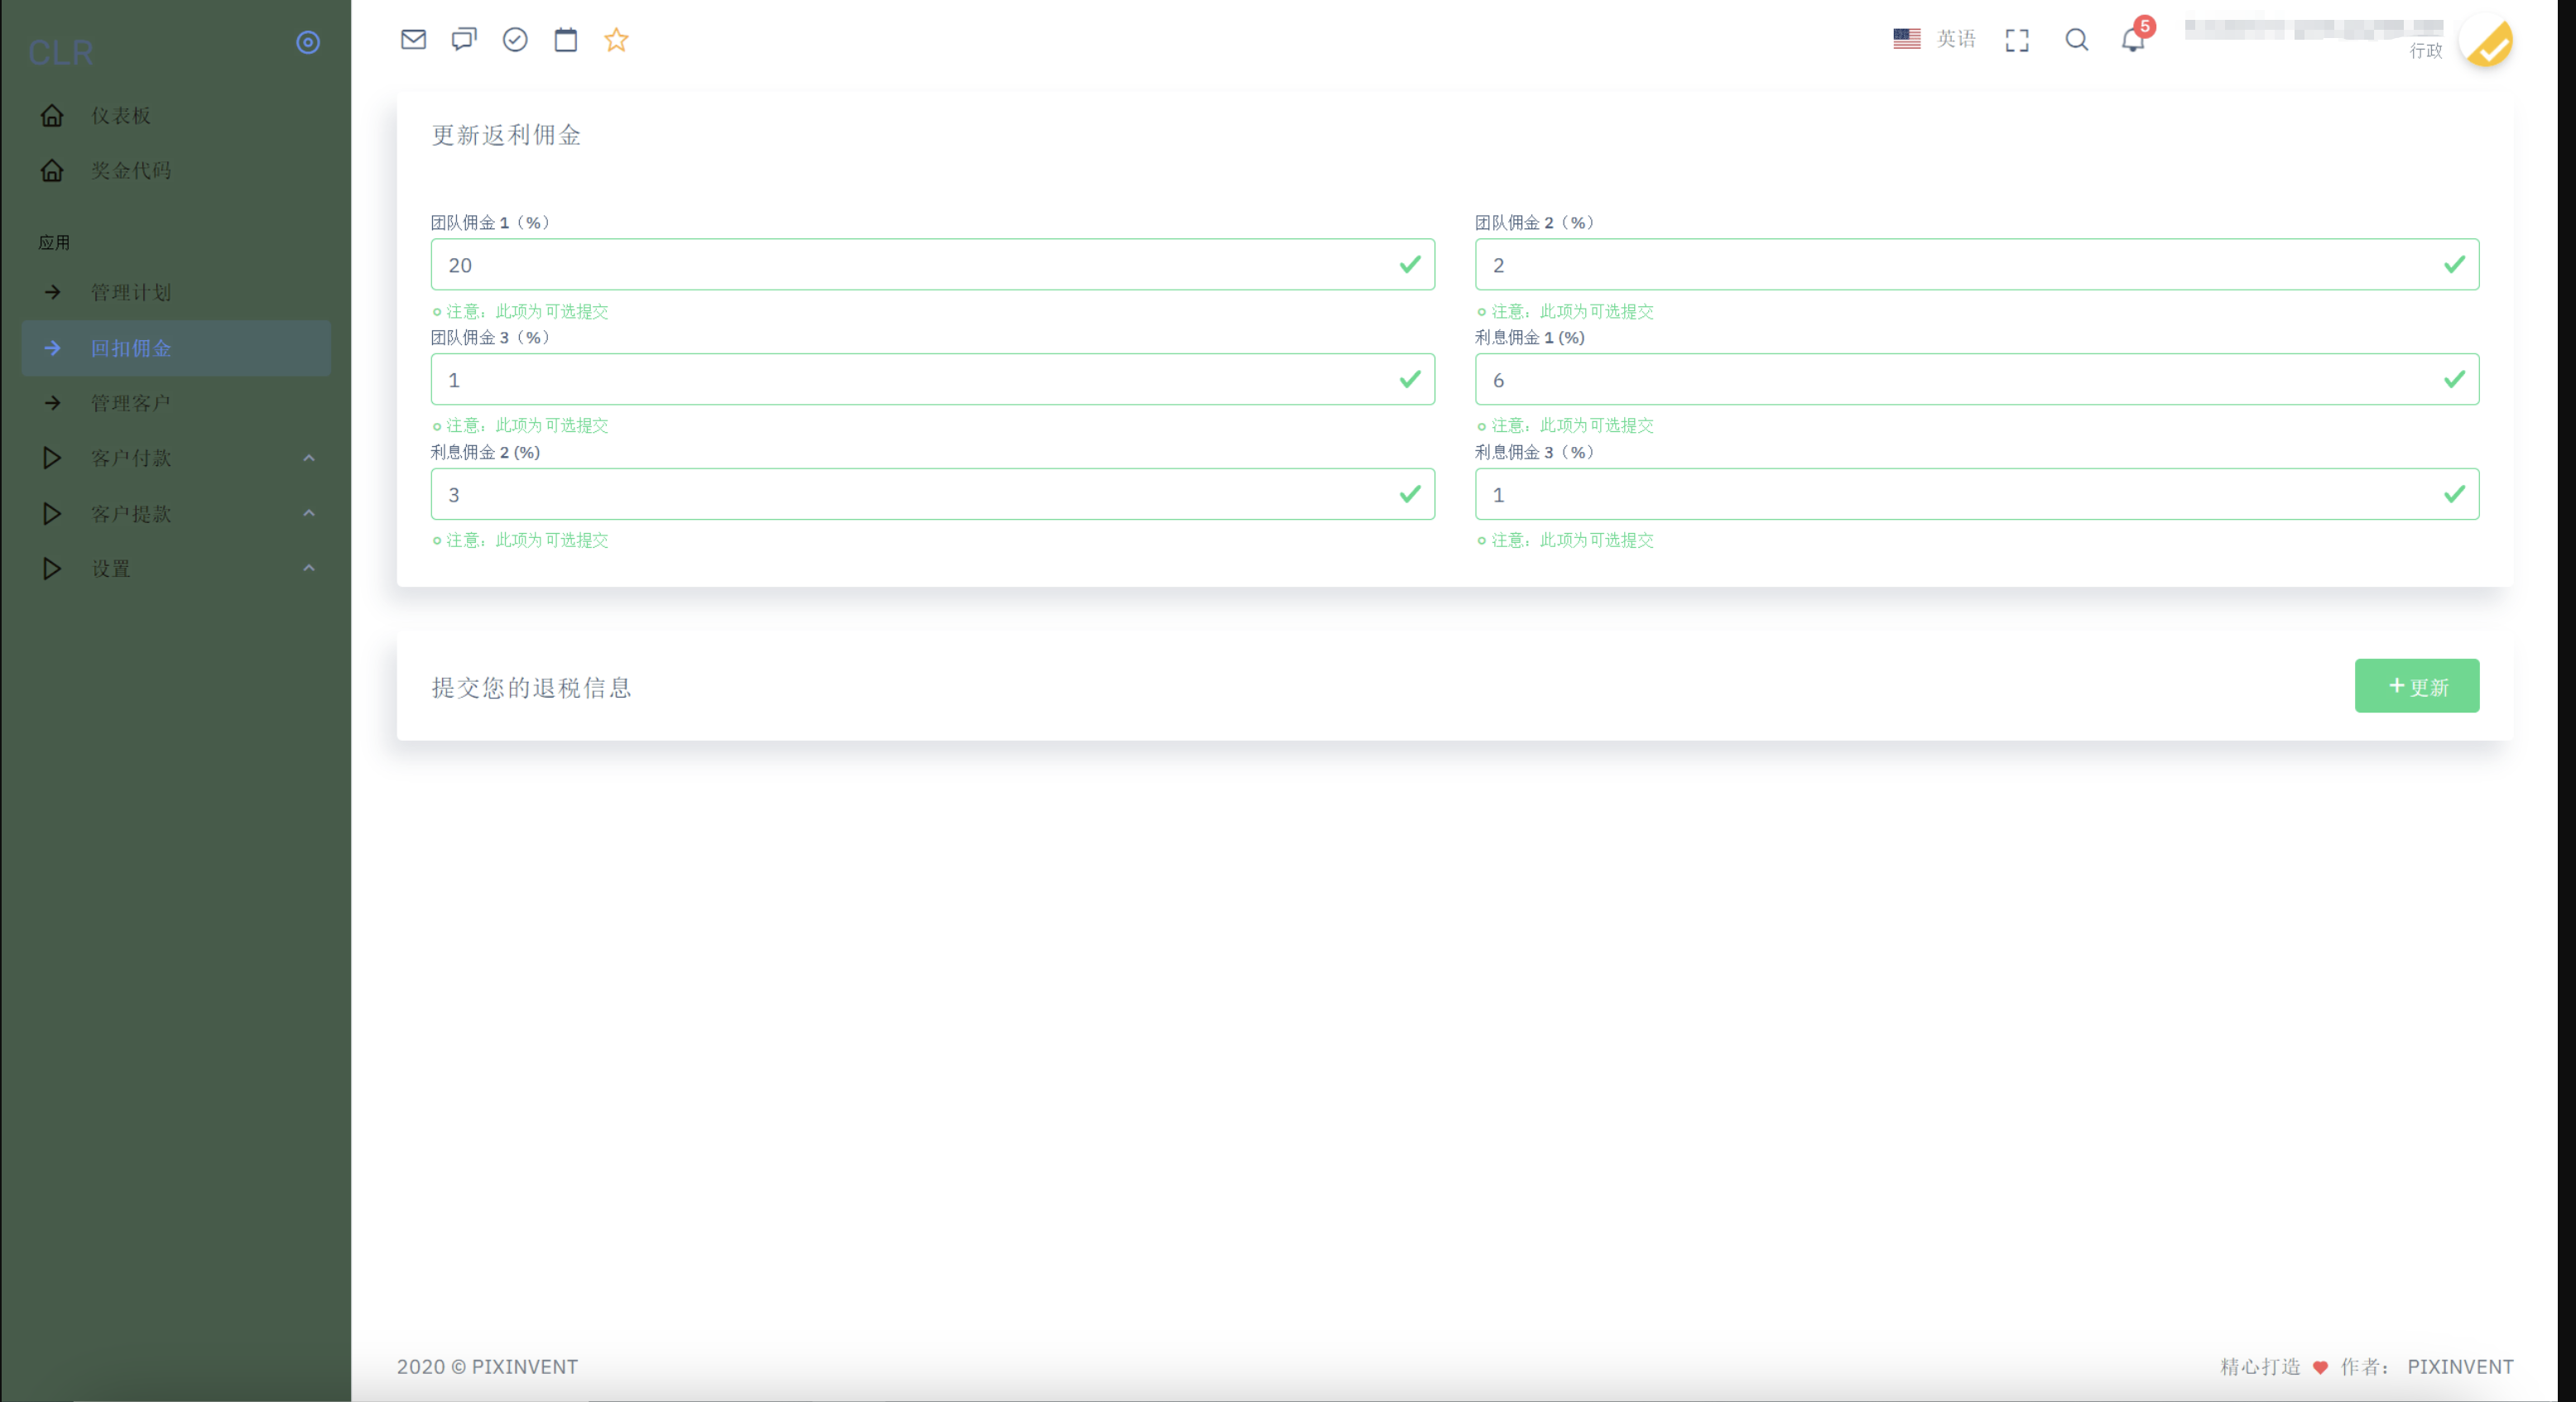The image size is (2576, 1402).
Task: Click 更新返利佣金 heading text
Action: pyautogui.click(x=506, y=135)
